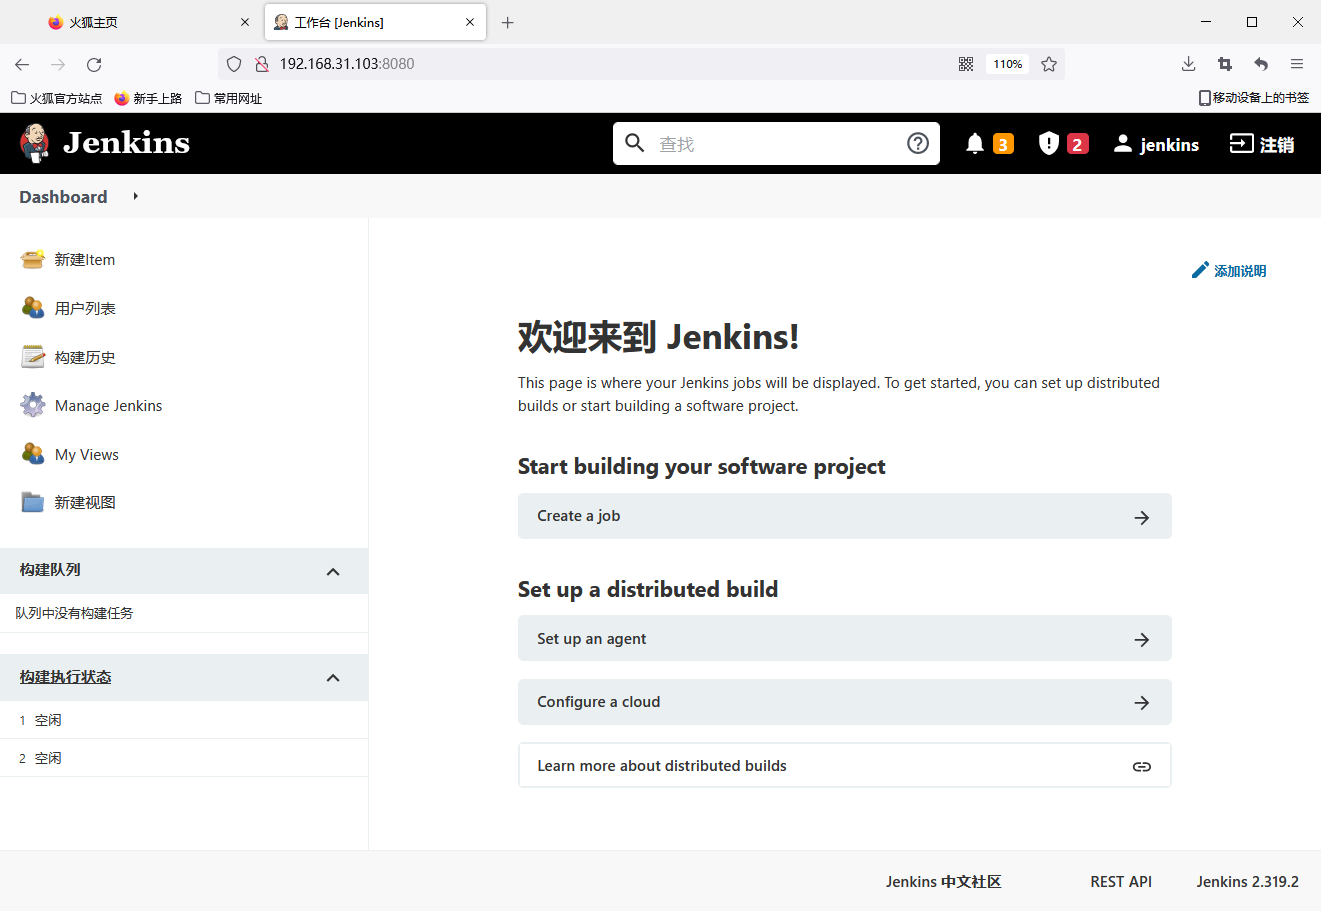Open the REST API footer link
Viewport: 1321px width, 911px height.
(1120, 881)
